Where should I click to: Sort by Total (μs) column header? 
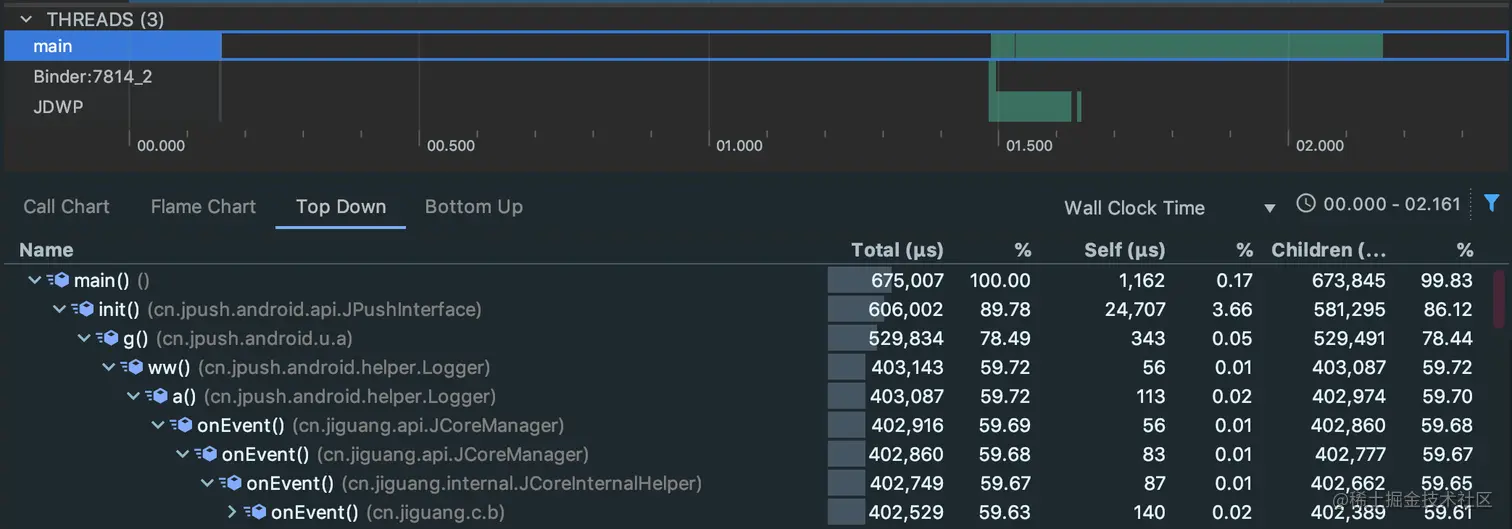(x=897, y=250)
